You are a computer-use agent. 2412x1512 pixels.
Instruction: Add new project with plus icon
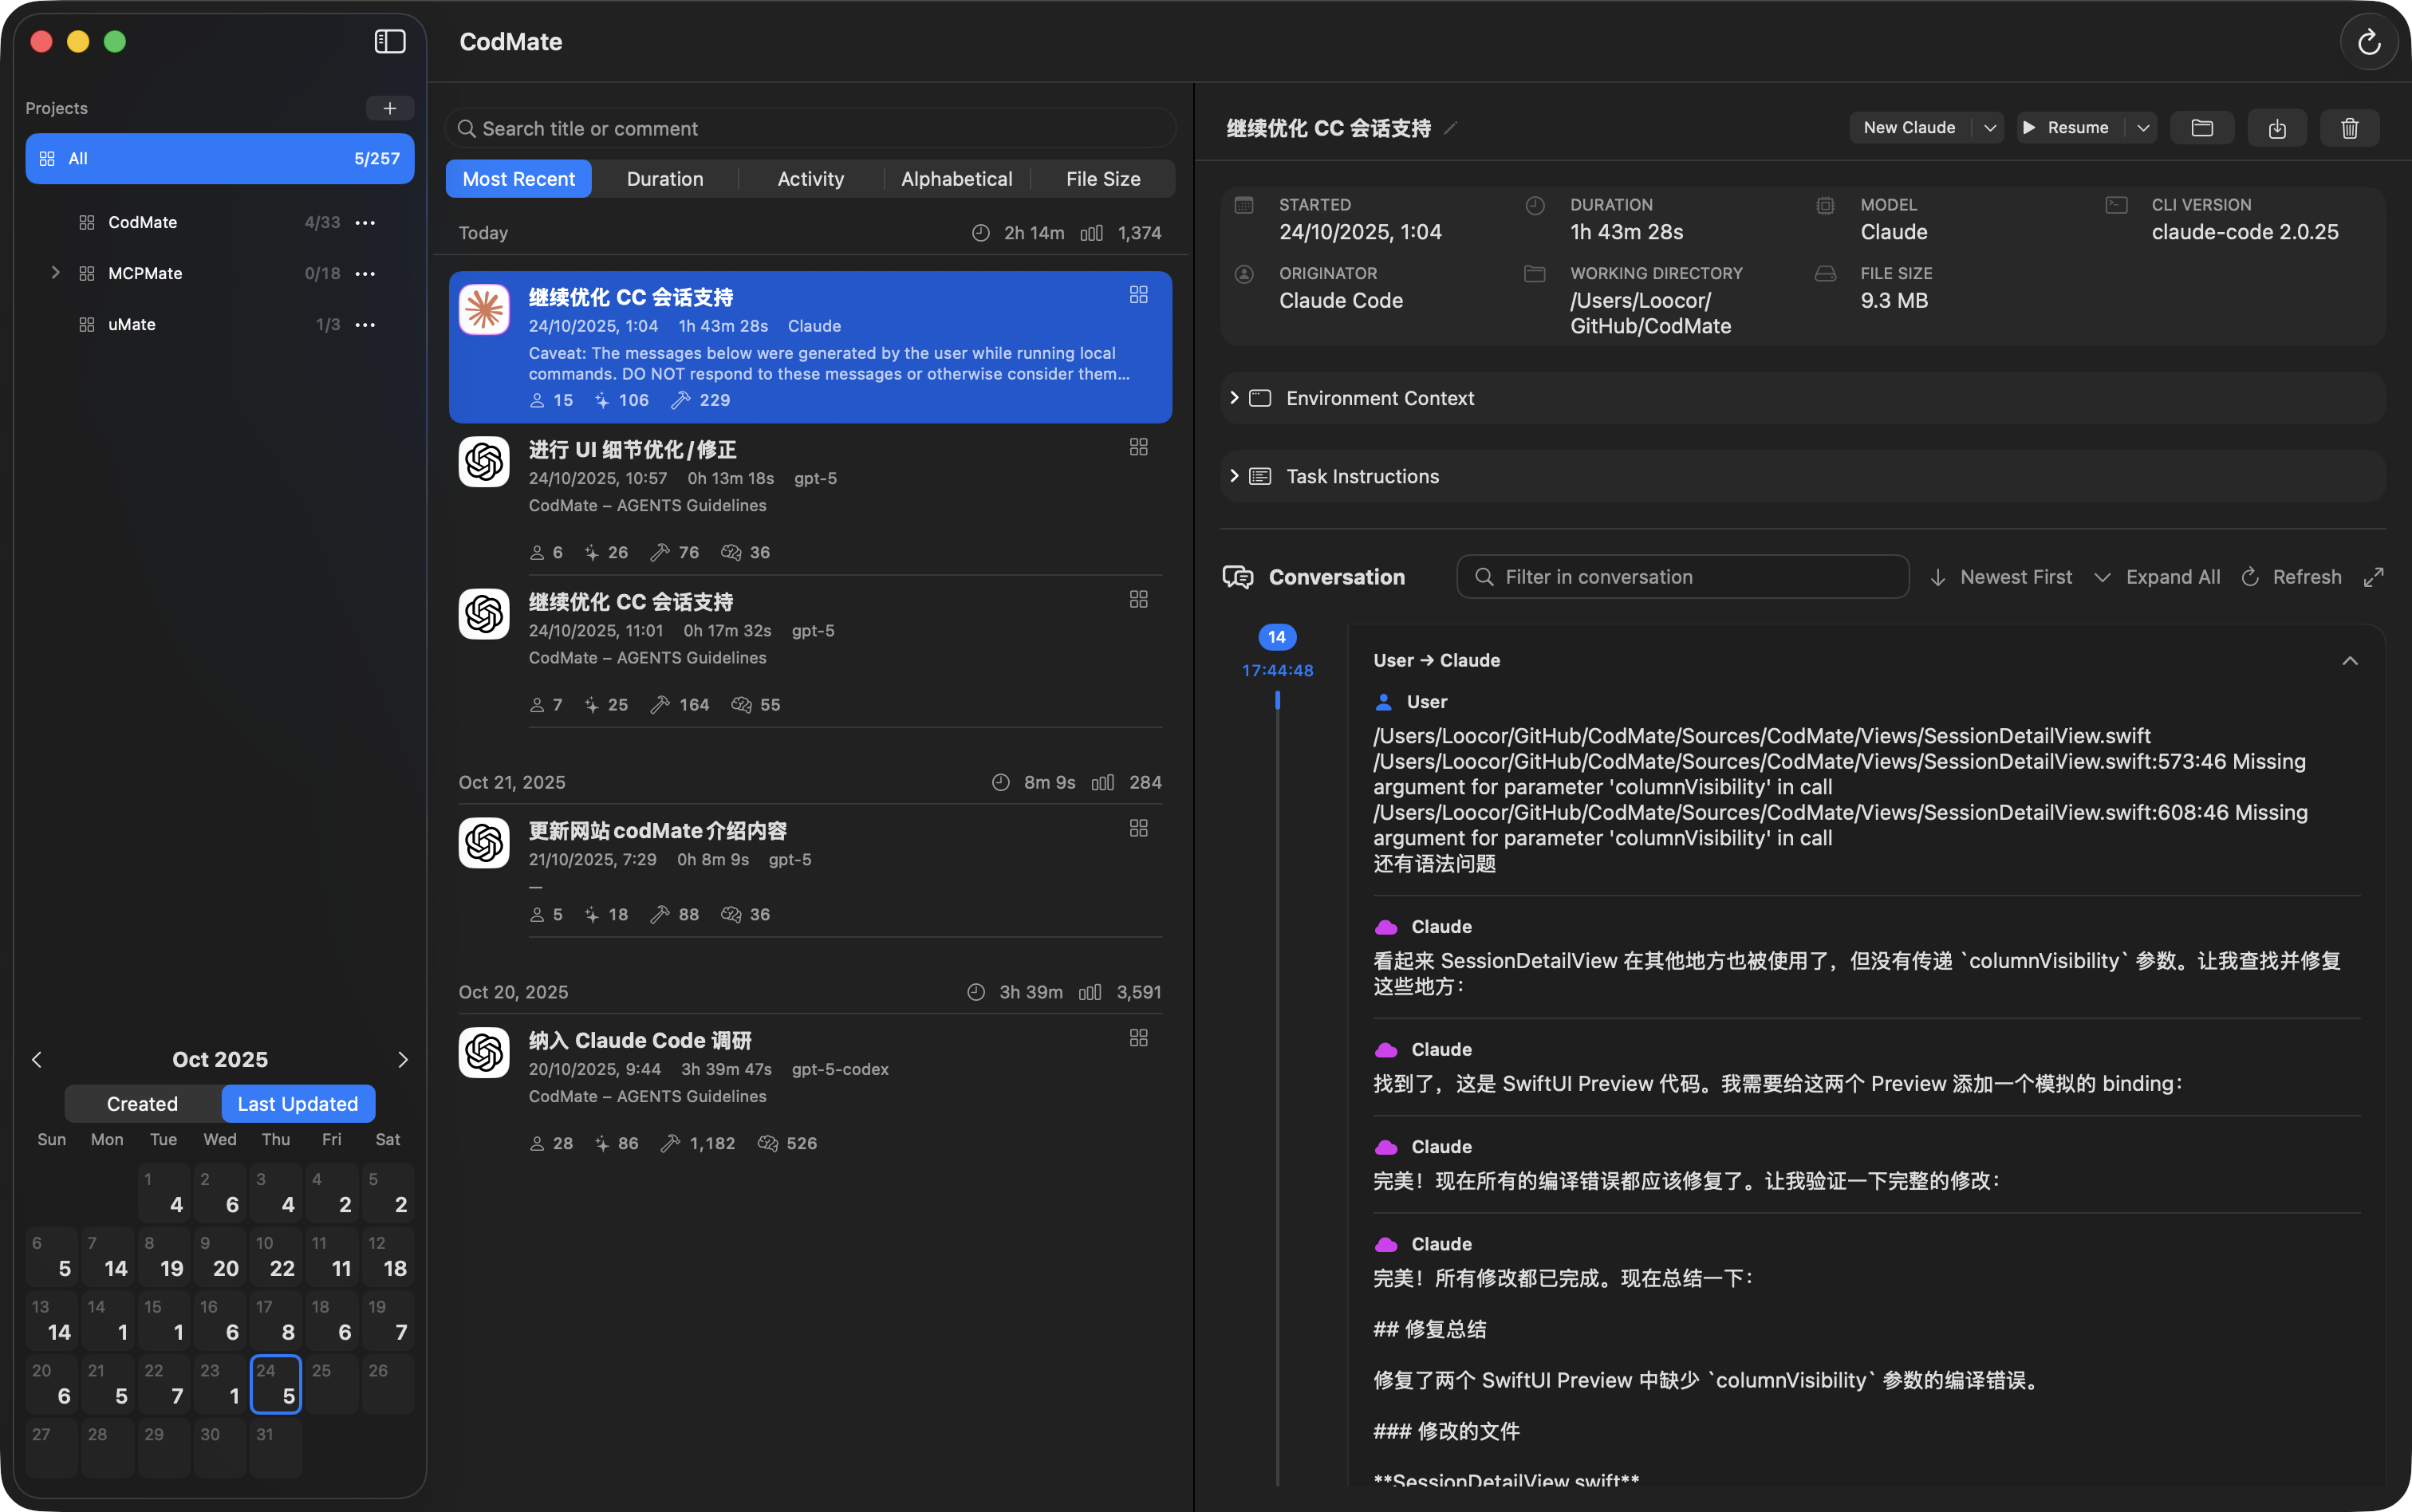[x=390, y=107]
